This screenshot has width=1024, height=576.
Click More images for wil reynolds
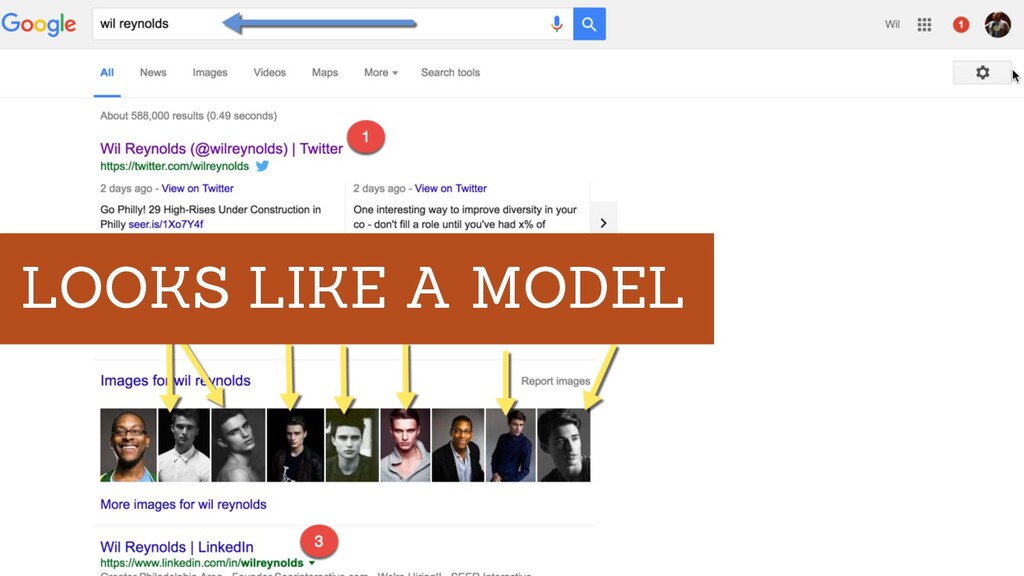point(183,504)
